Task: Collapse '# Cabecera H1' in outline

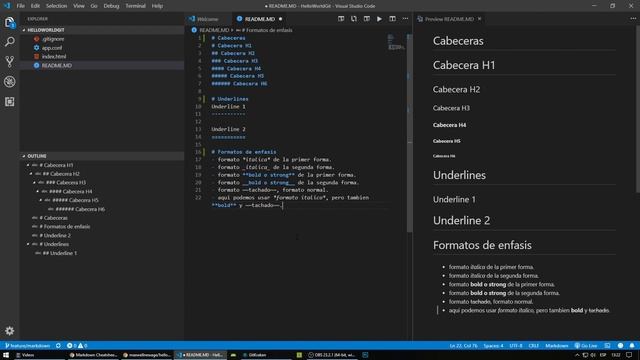Action: click(x=28, y=165)
